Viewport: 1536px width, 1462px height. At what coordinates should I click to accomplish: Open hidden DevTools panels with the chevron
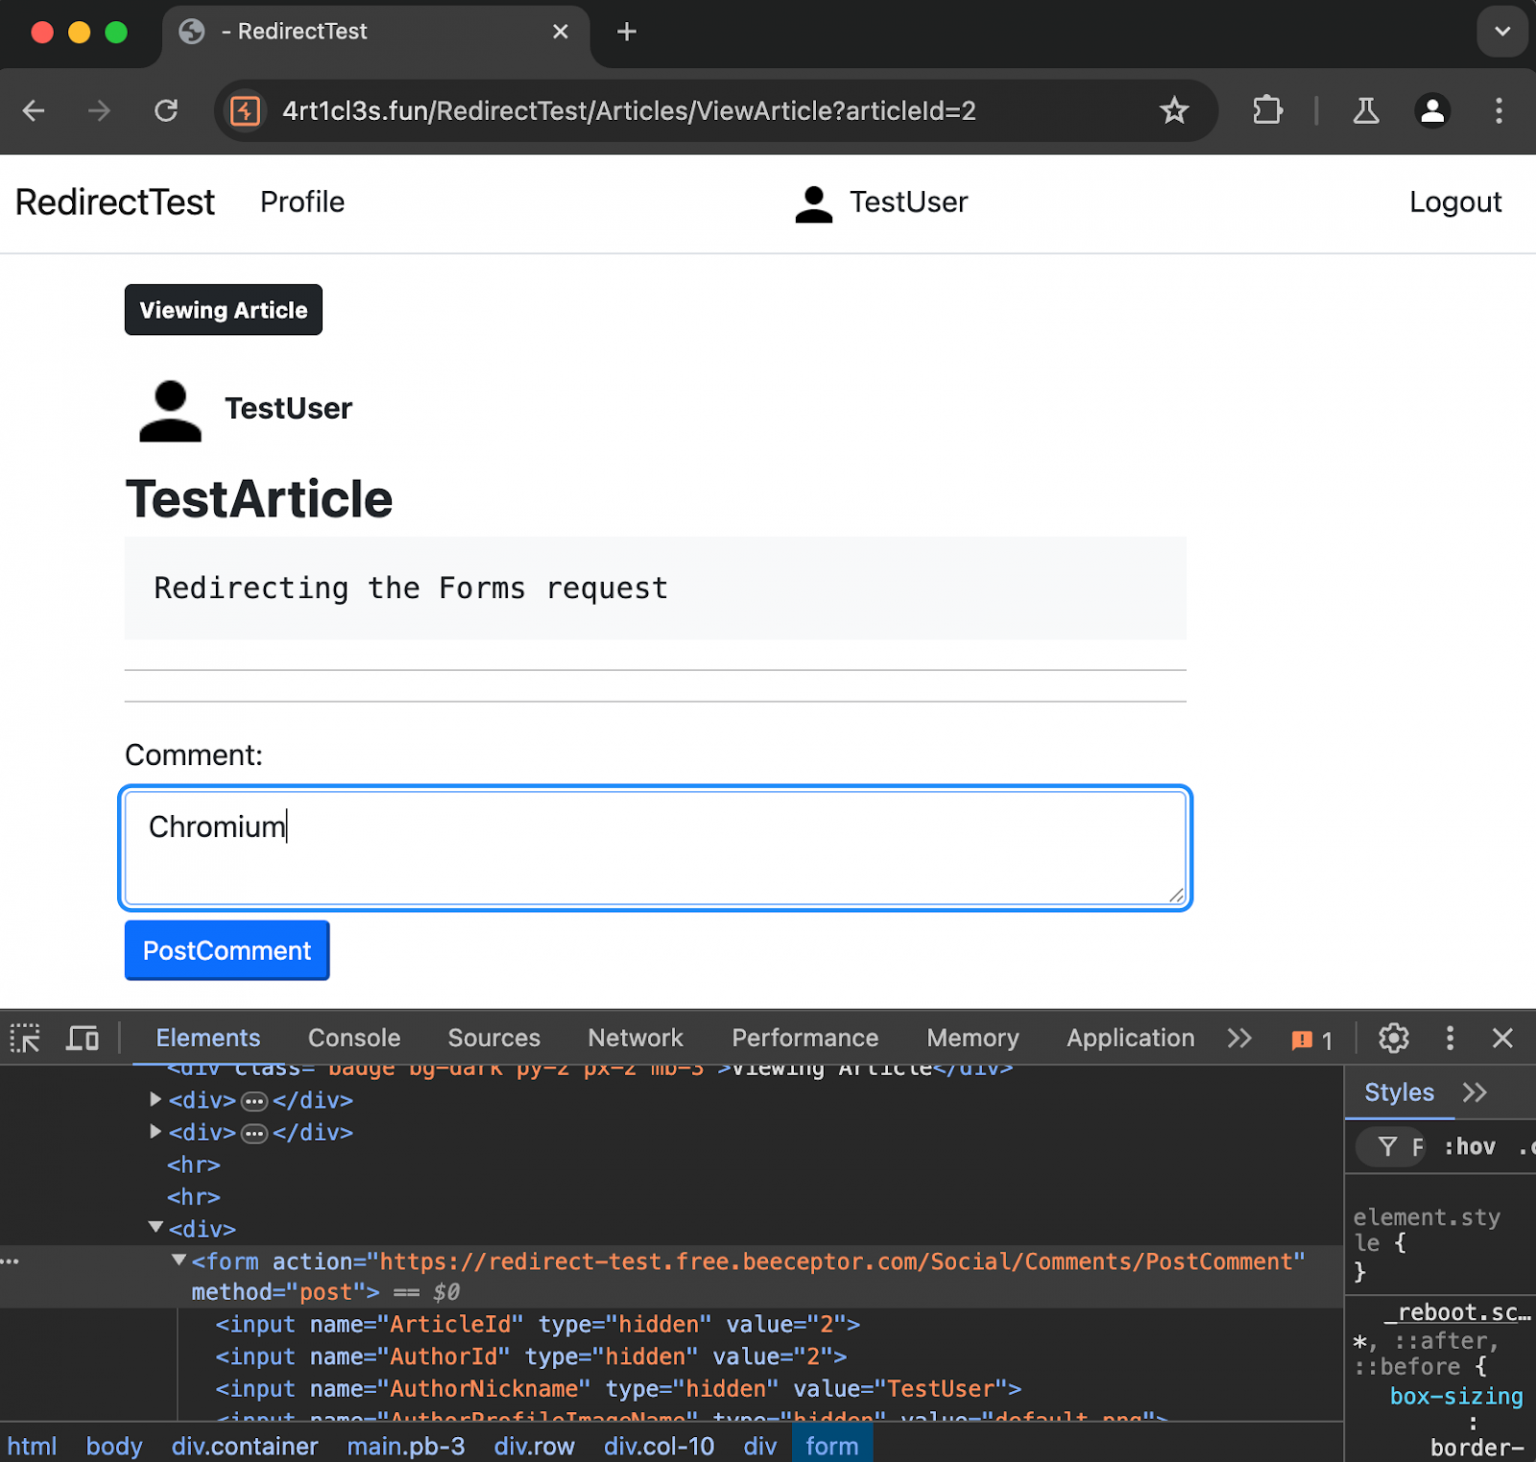(x=1239, y=1038)
